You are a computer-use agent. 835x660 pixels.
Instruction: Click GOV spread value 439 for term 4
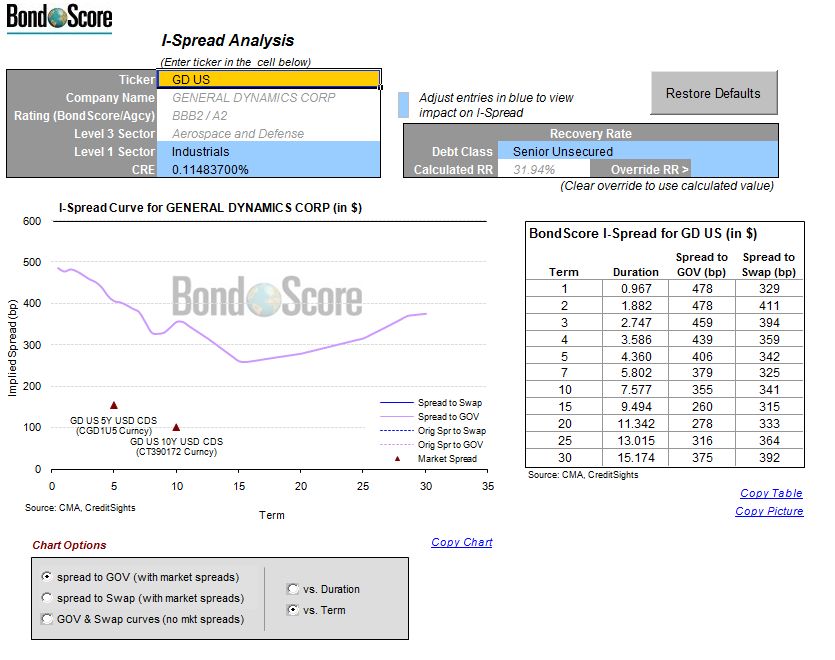(x=702, y=340)
